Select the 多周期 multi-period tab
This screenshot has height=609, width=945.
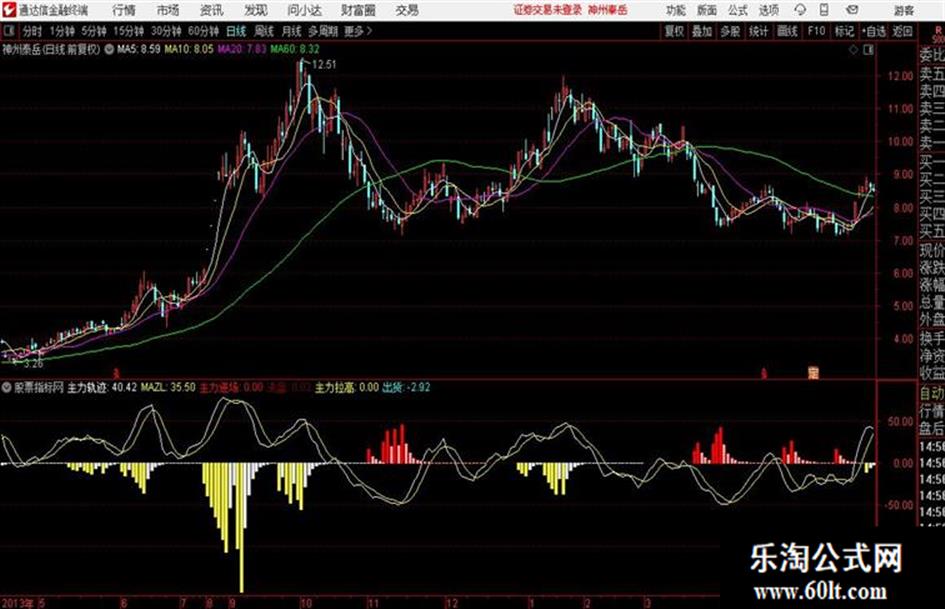[x=323, y=31]
